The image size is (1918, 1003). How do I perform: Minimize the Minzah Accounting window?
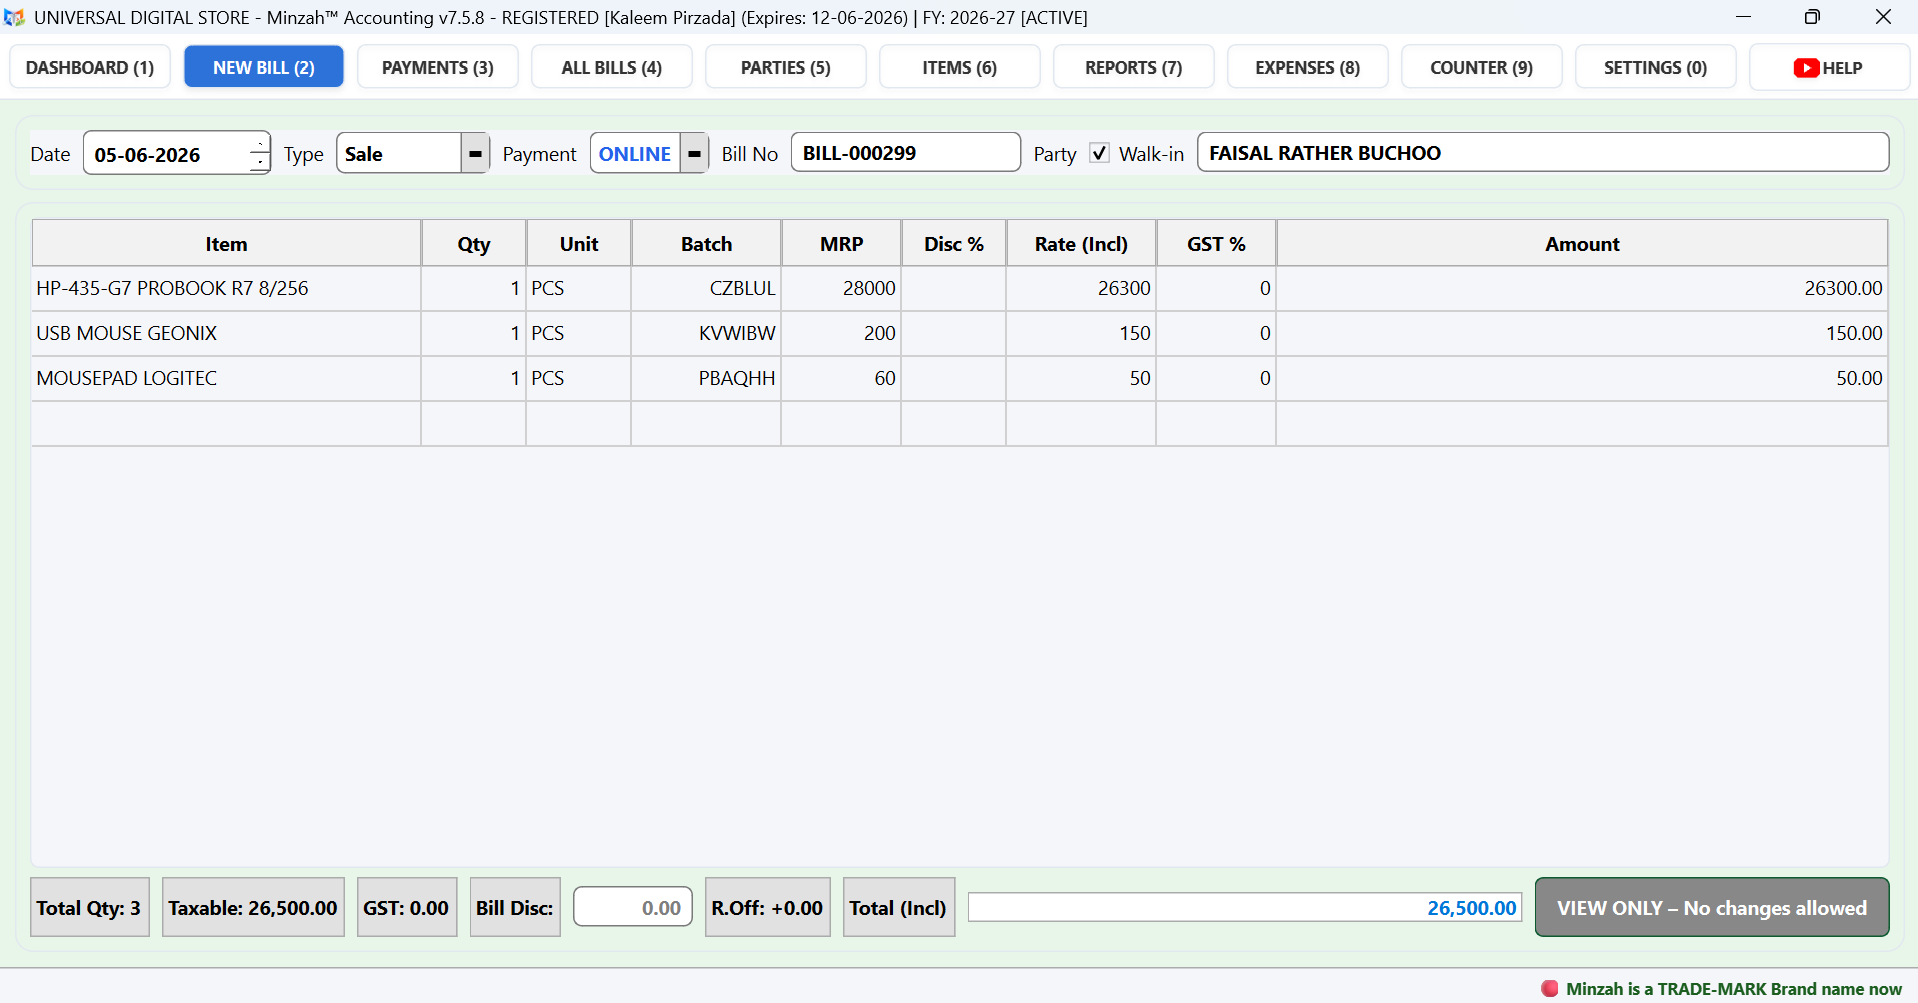point(1743,17)
